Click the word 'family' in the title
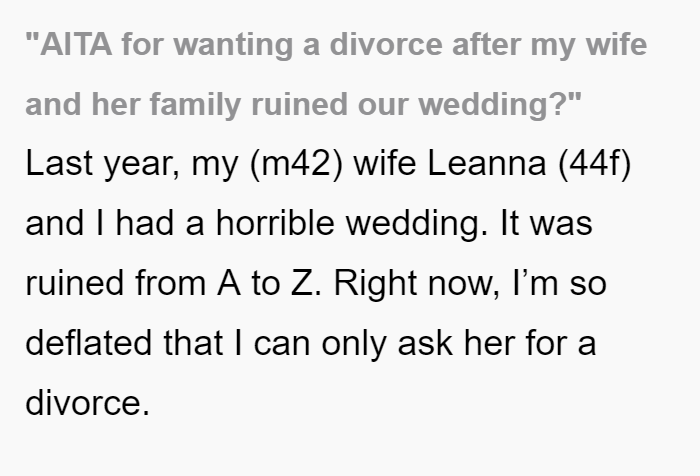The width and height of the screenshot is (700, 476). (x=195, y=104)
